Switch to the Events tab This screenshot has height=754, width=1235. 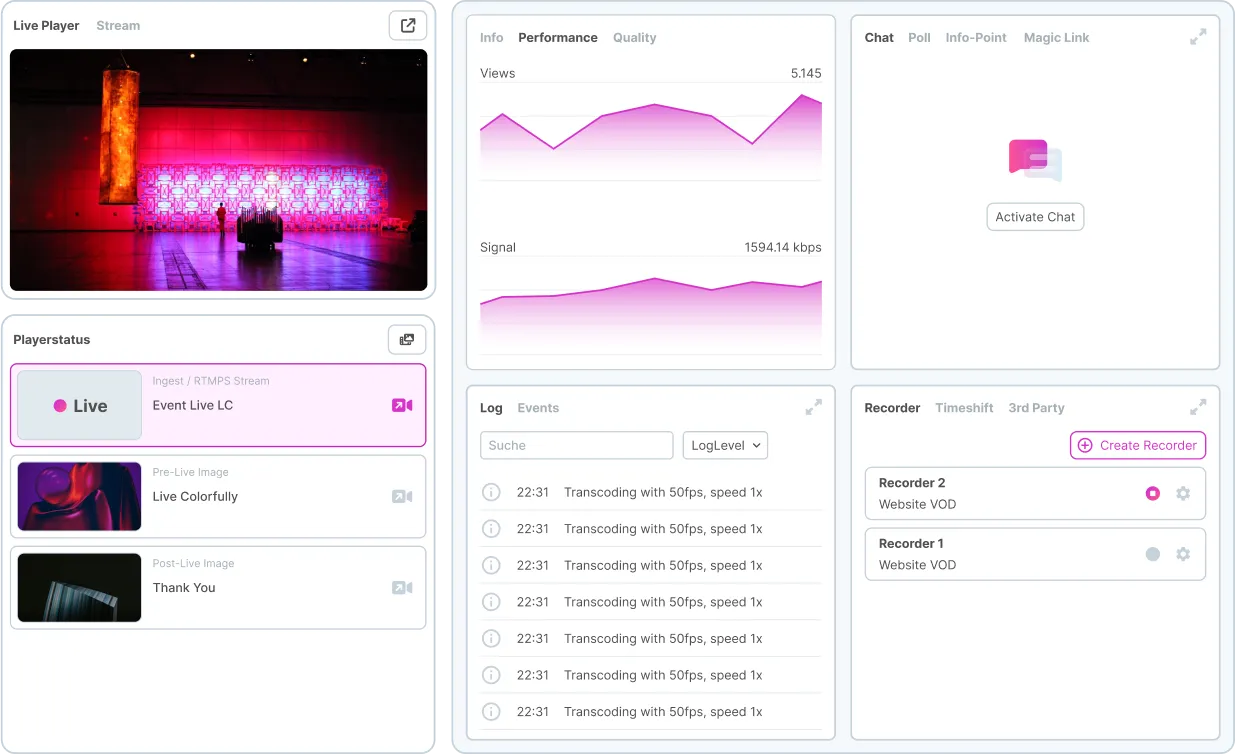pyautogui.click(x=538, y=408)
